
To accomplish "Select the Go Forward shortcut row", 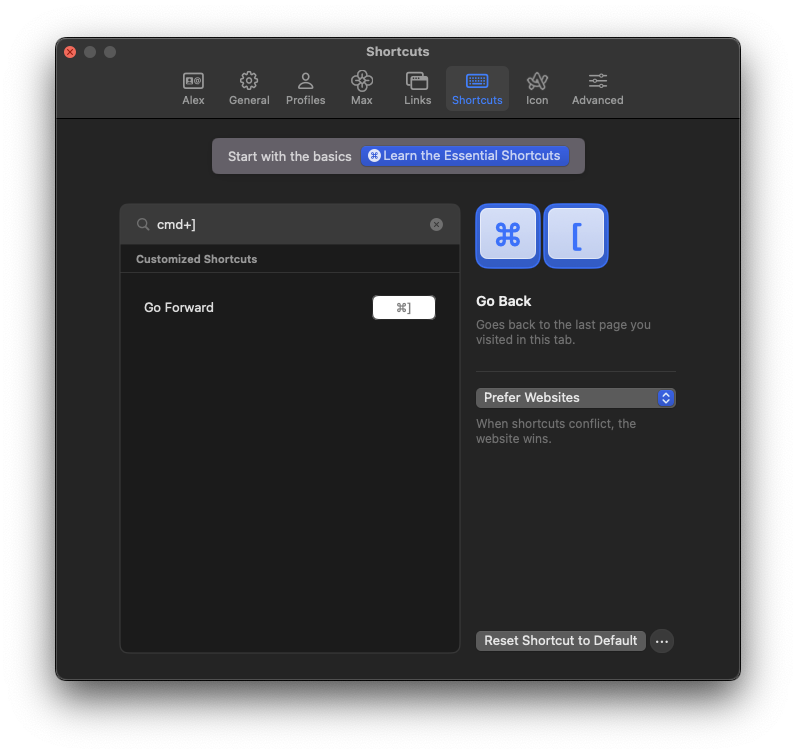I will 290,307.
